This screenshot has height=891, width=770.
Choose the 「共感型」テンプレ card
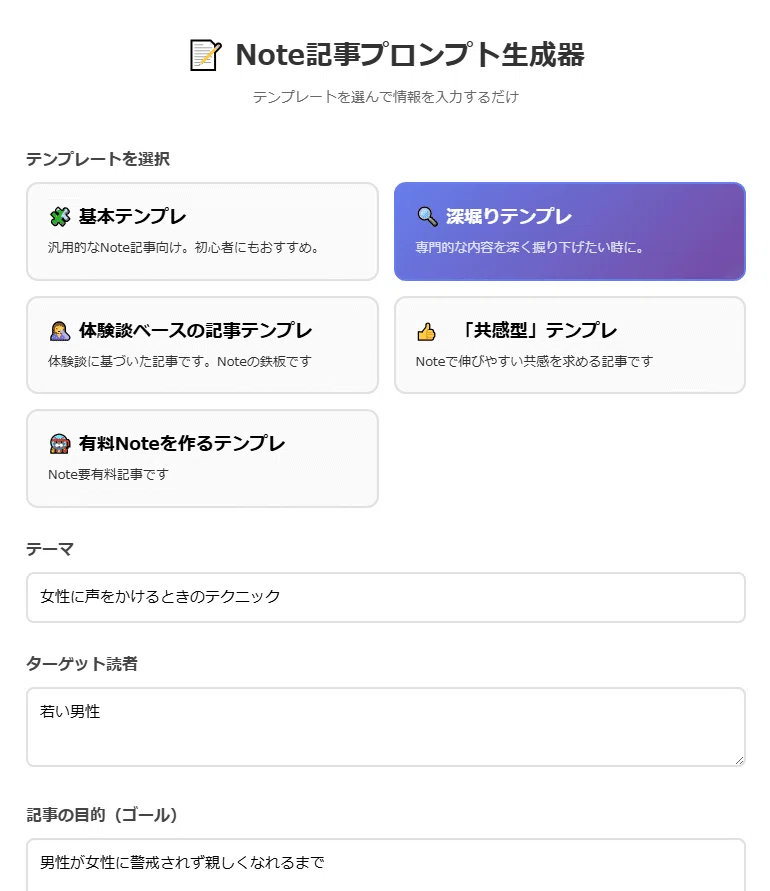(x=569, y=345)
